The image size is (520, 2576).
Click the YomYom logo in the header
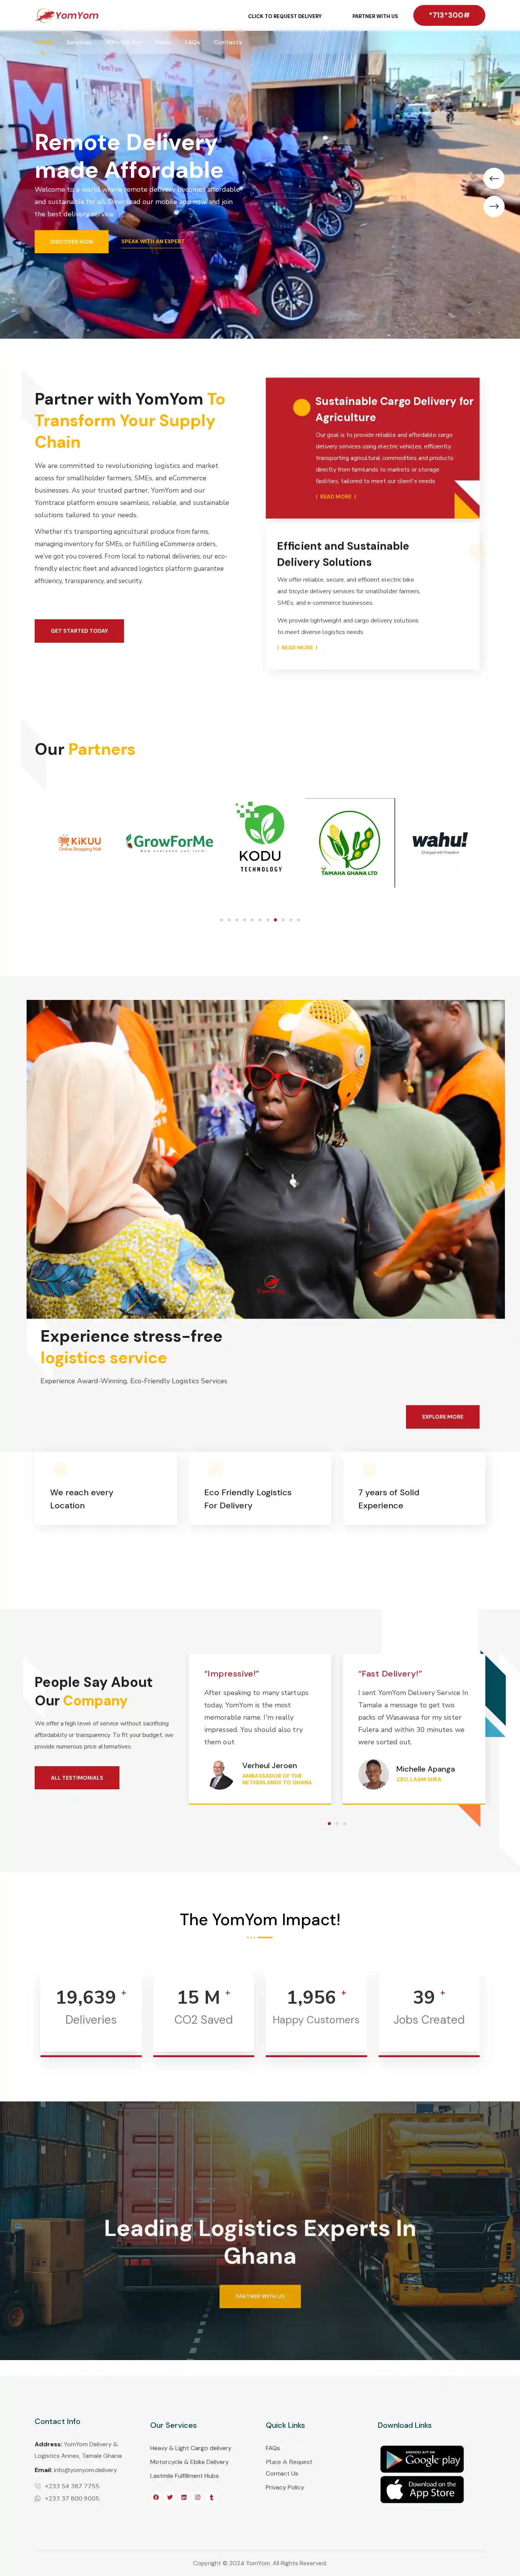(67, 15)
